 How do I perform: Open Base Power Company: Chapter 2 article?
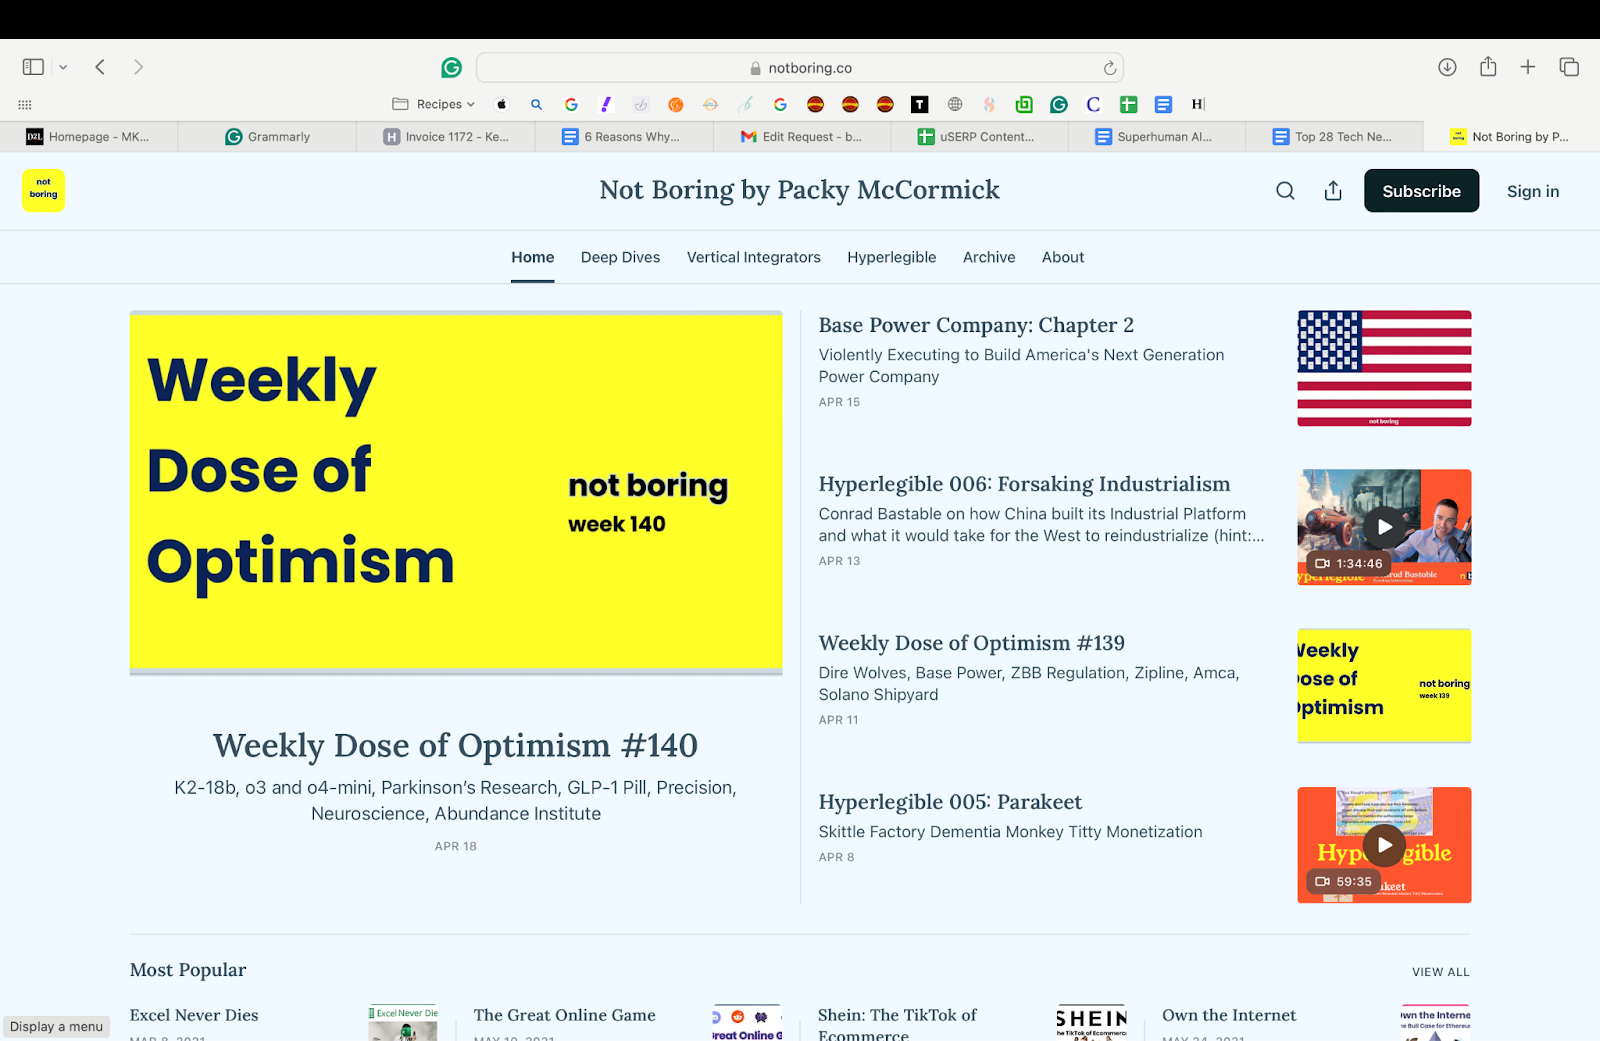click(976, 325)
